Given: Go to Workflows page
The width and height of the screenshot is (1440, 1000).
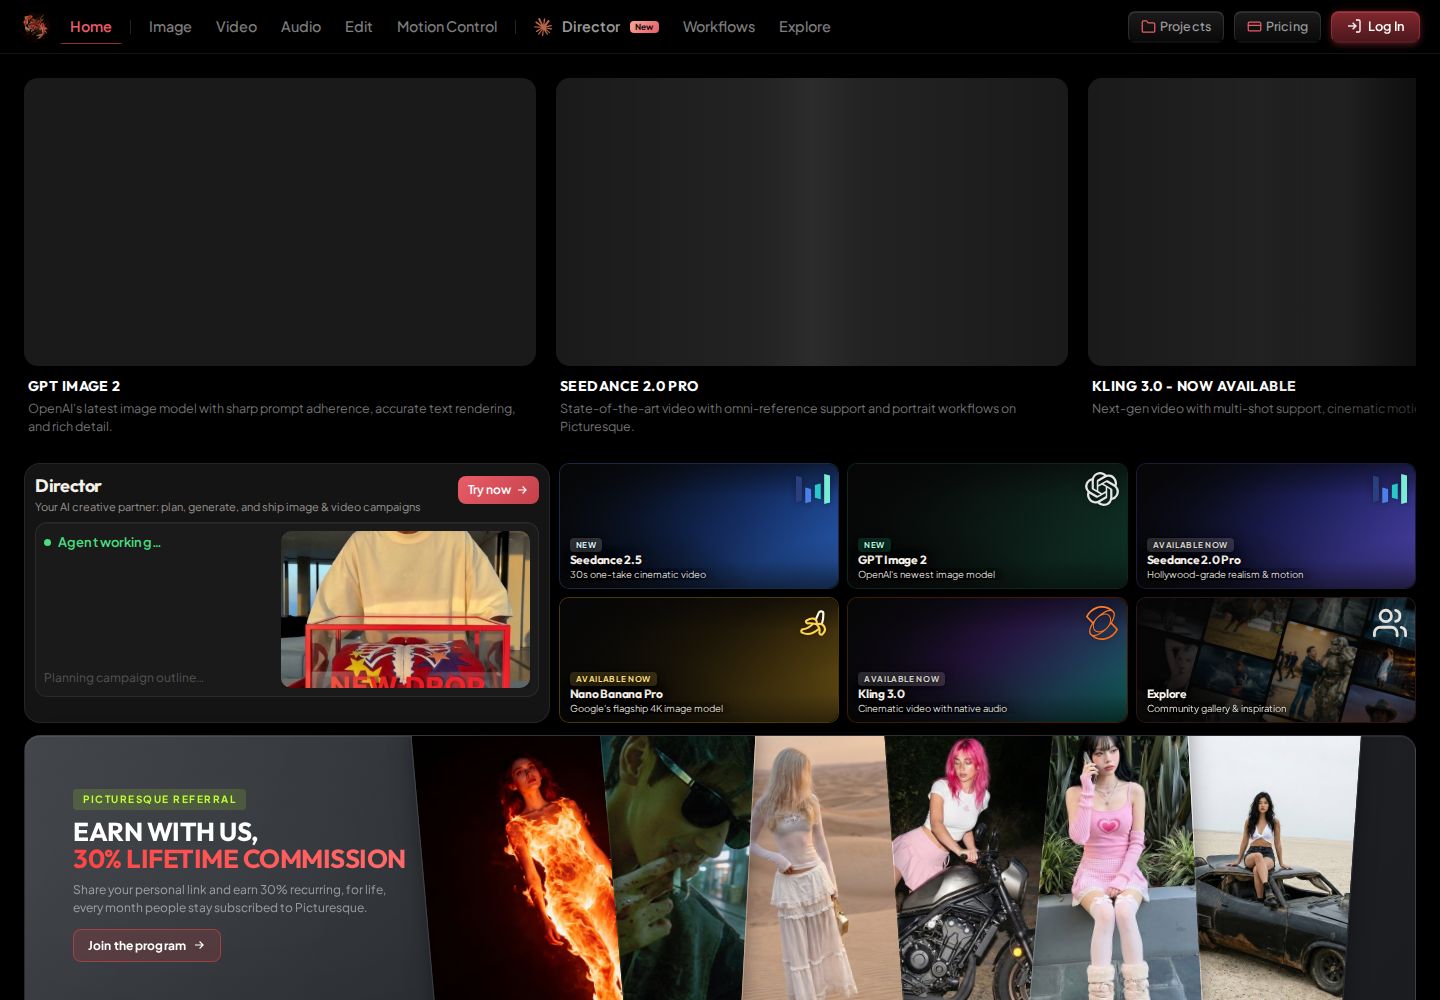Looking at the screenshot, I should click(x=719, y=27).
